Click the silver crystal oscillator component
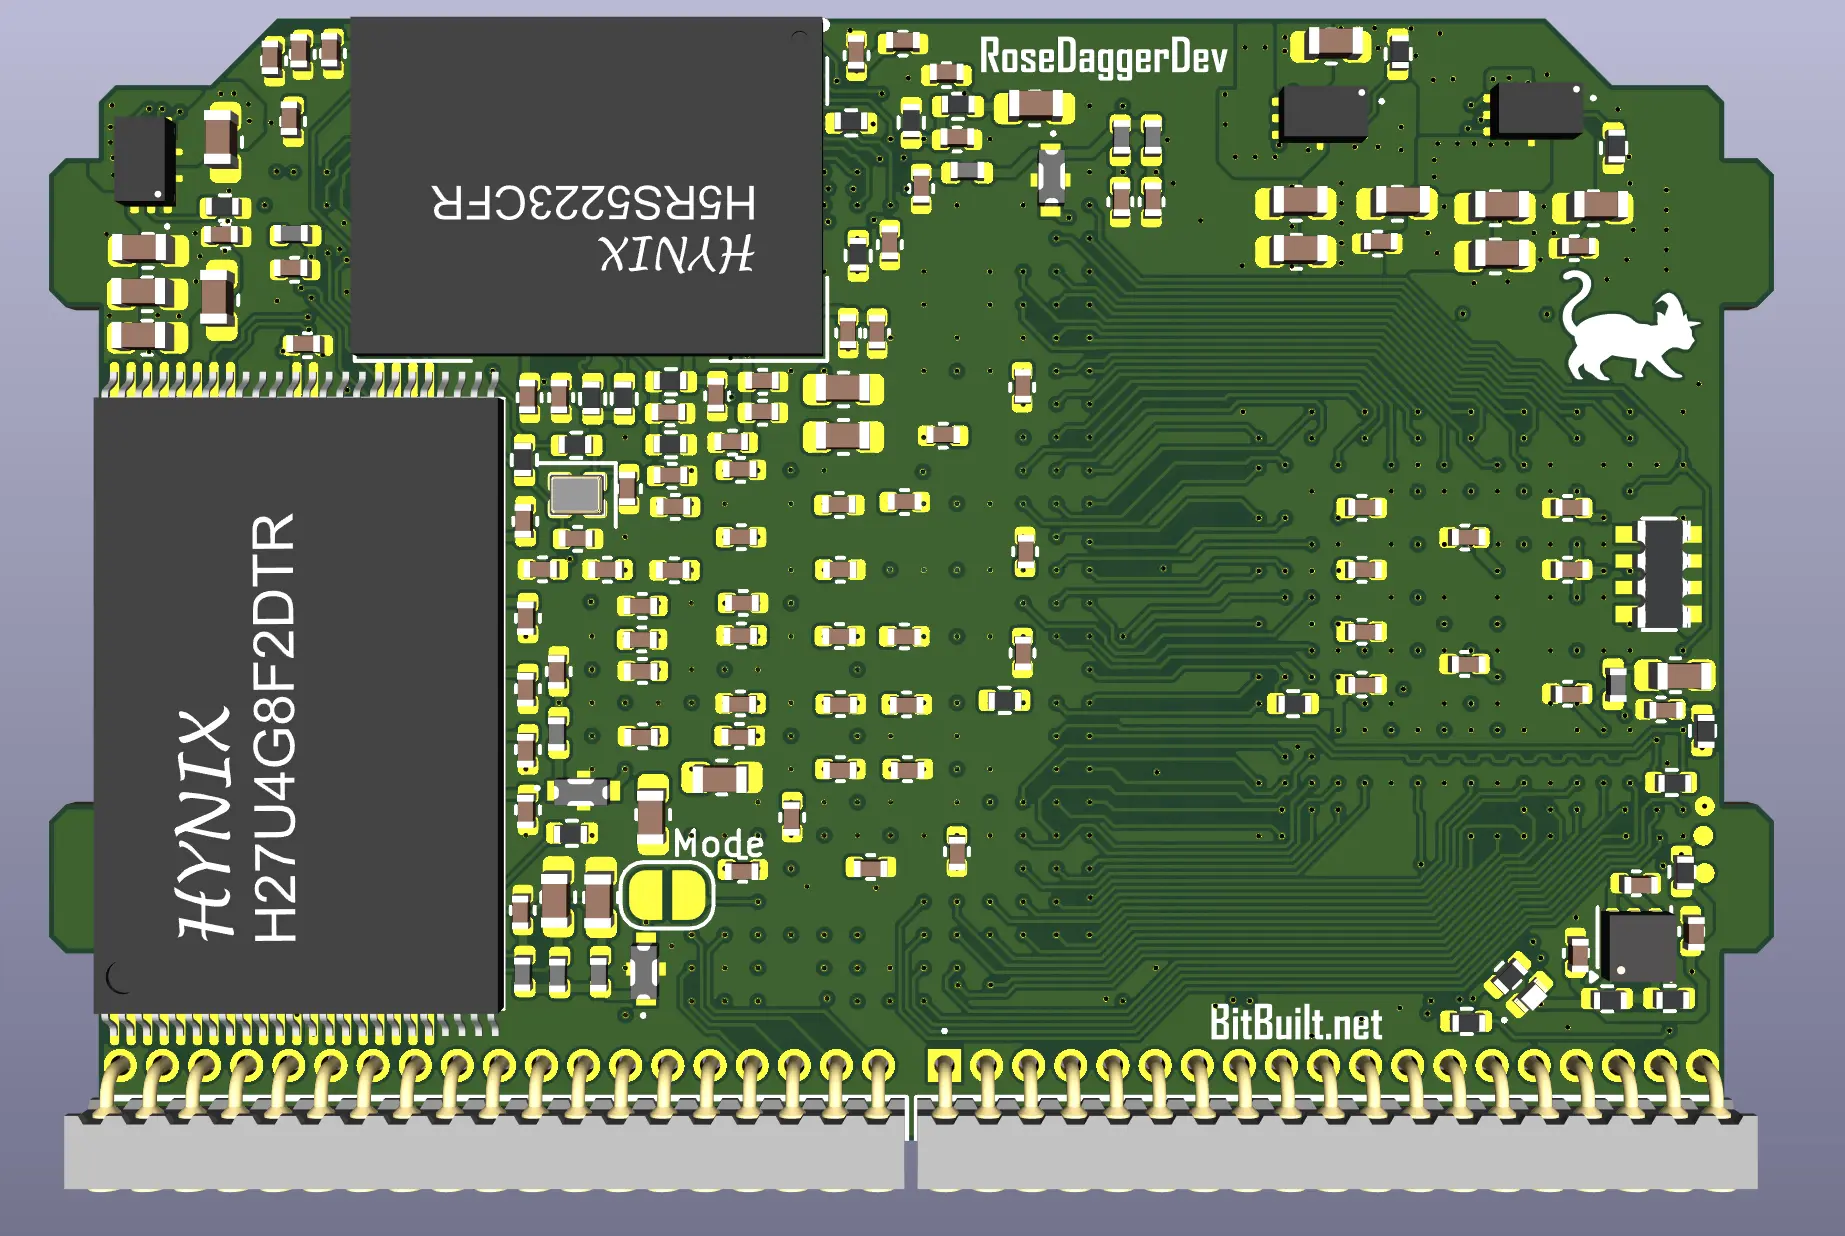The width and height of the screenshot is (1845, 1236). [x=577, y=494]
